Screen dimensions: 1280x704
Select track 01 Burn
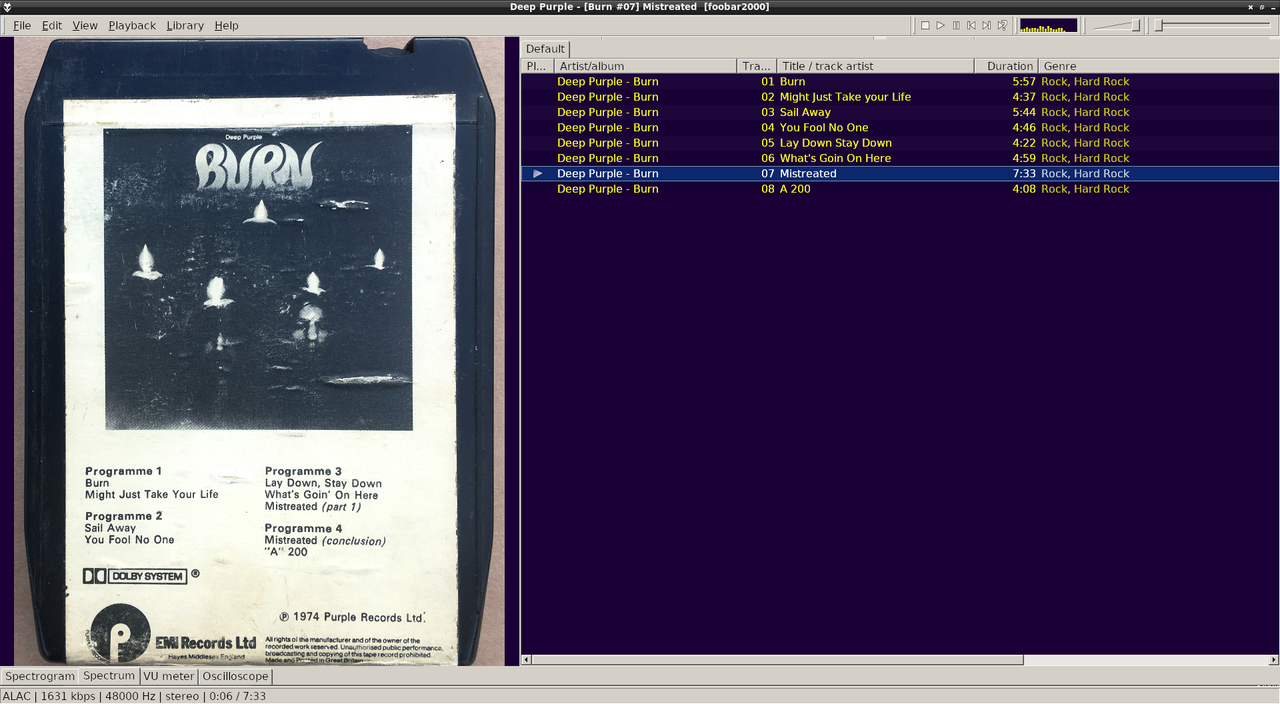[x=900, y=82]
